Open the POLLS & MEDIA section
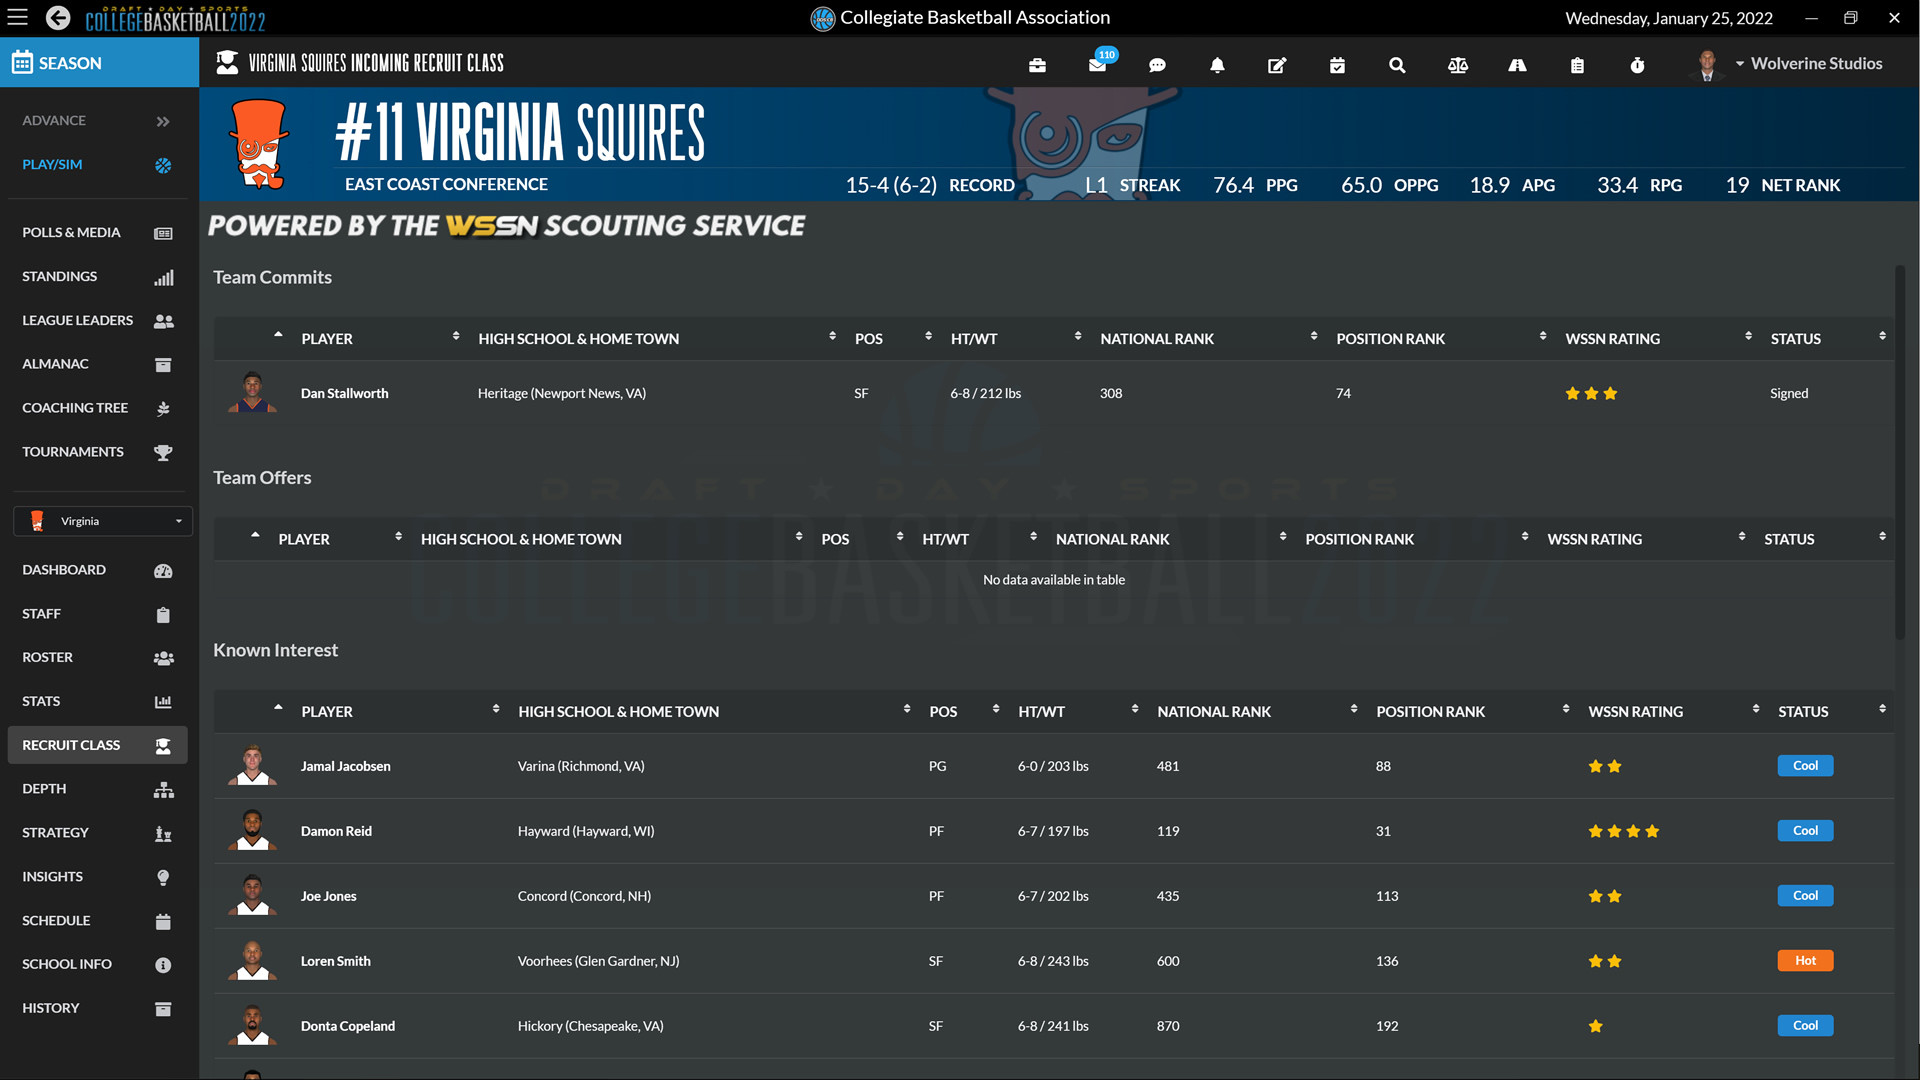This screenshot has height=1080, width=1920. click(70, 232)
